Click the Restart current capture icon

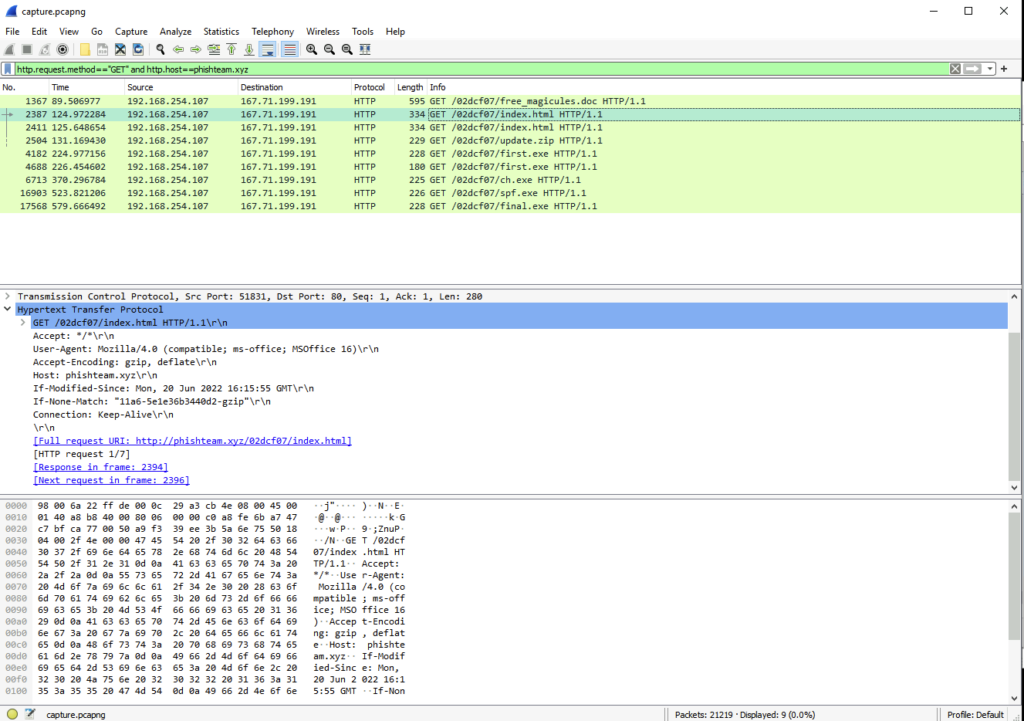tap(44, 50)
